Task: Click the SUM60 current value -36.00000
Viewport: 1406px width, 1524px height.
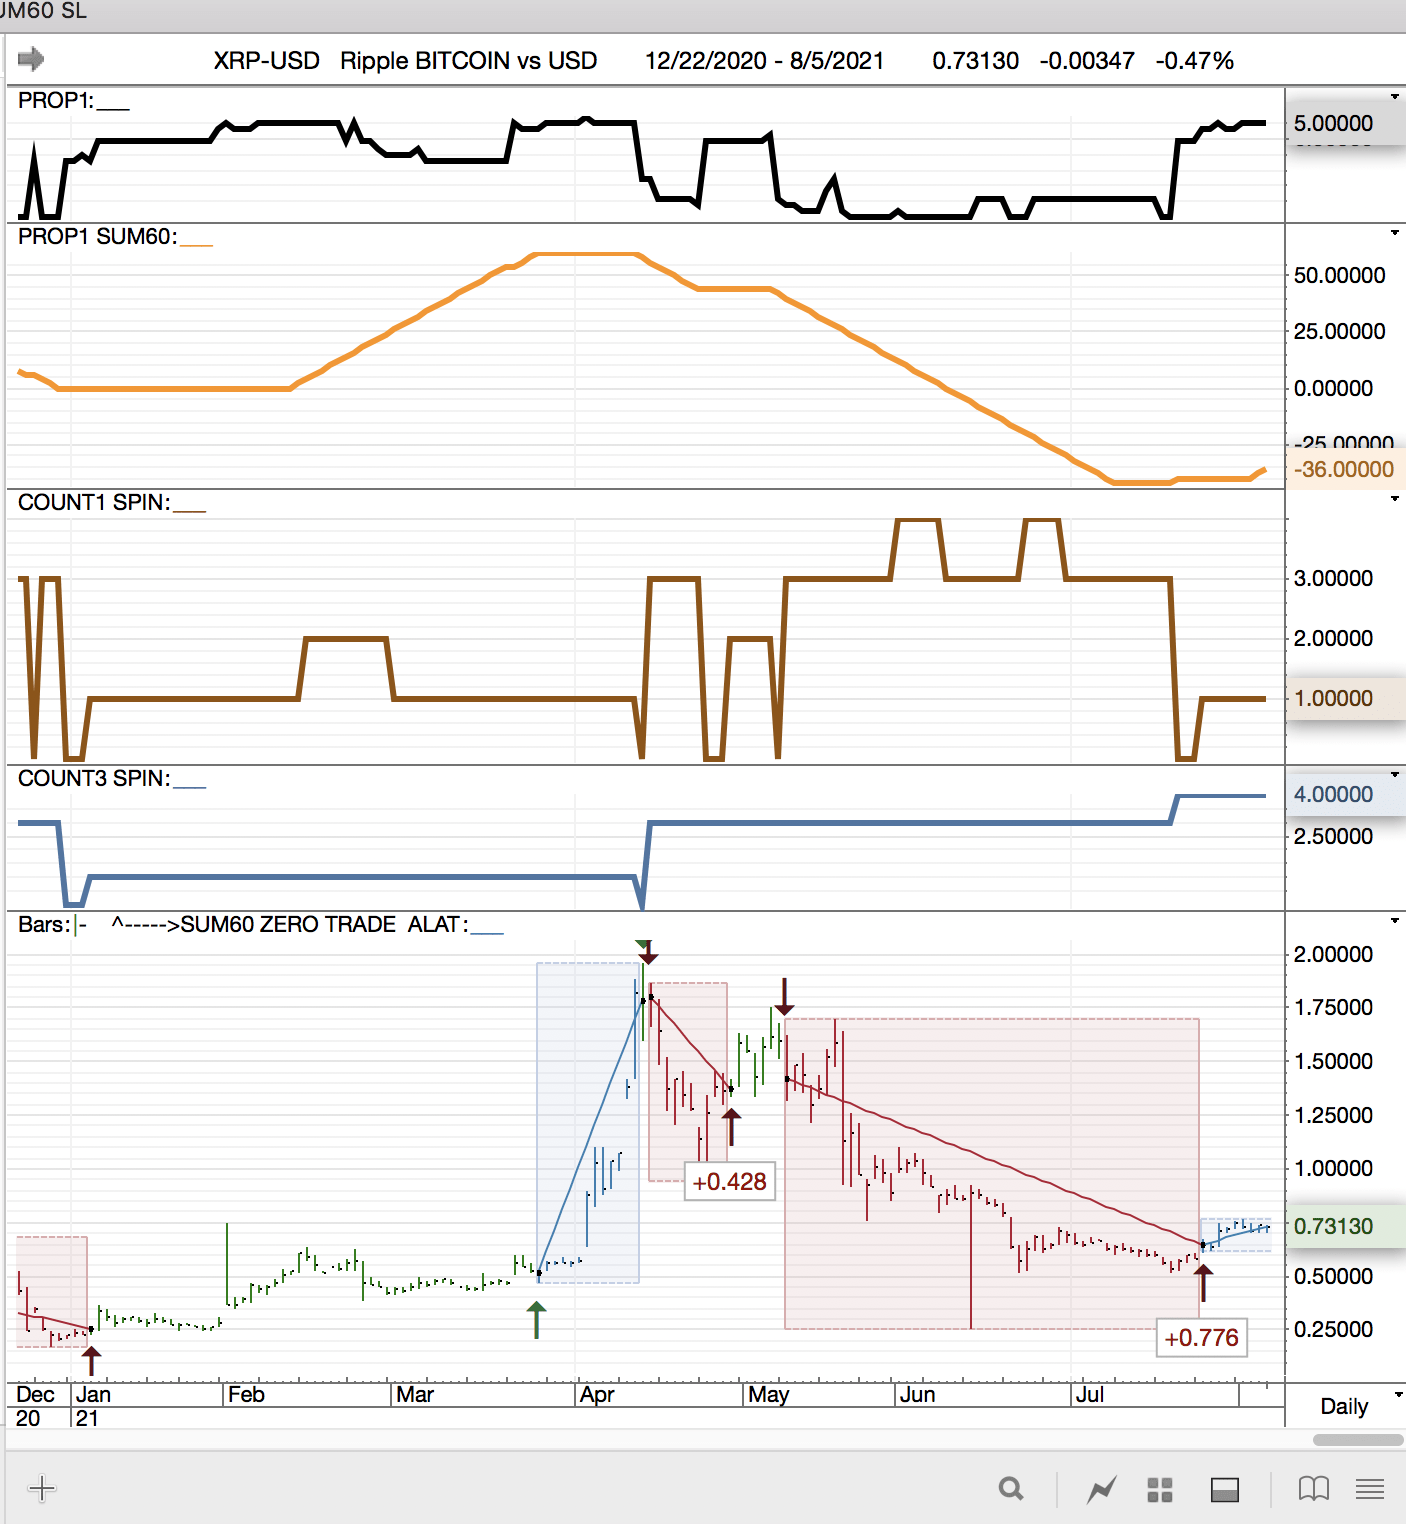Action: (x=1344, y=469)
